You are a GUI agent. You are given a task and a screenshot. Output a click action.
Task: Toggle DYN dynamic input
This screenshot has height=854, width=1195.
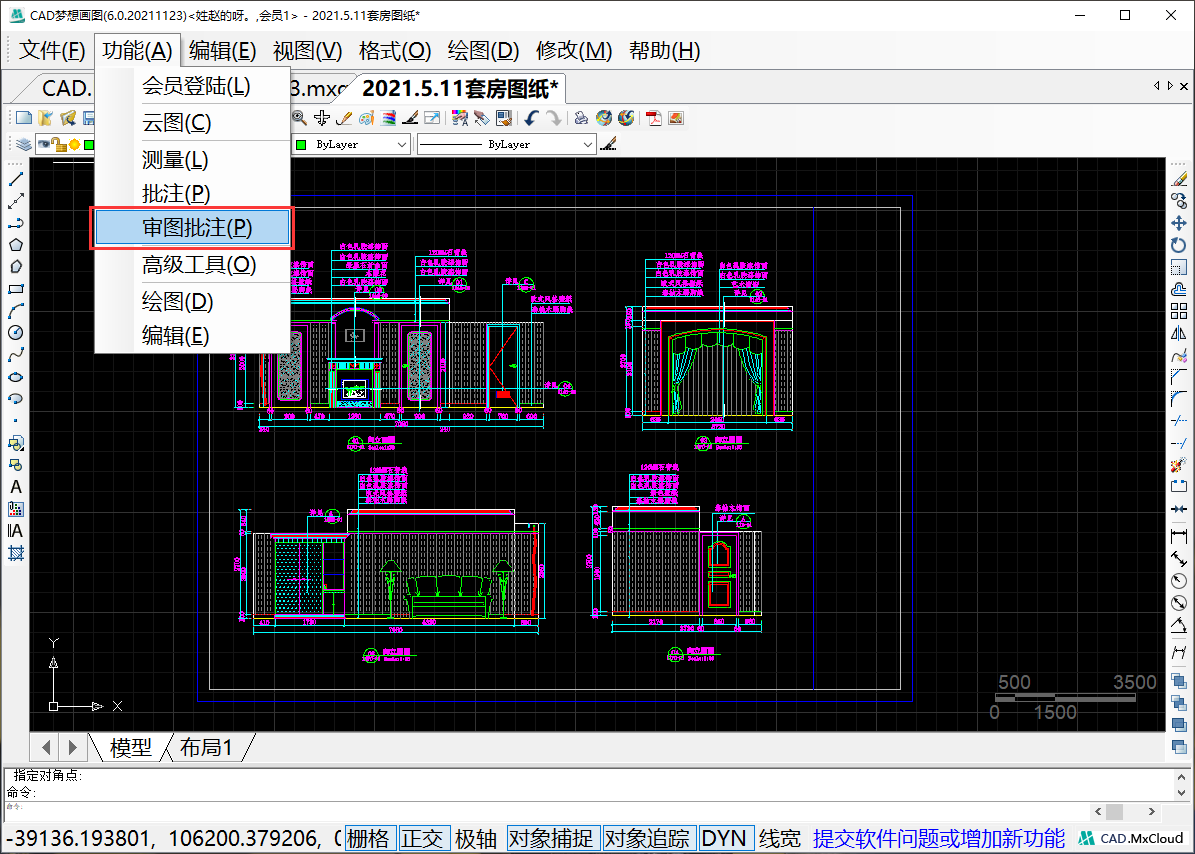(724, 839)
